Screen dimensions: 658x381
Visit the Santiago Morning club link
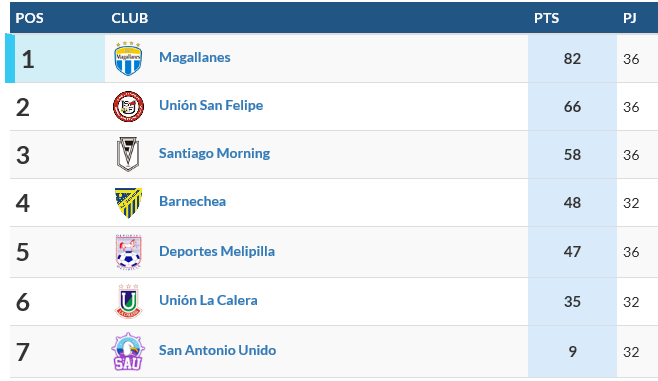point(214,153)
